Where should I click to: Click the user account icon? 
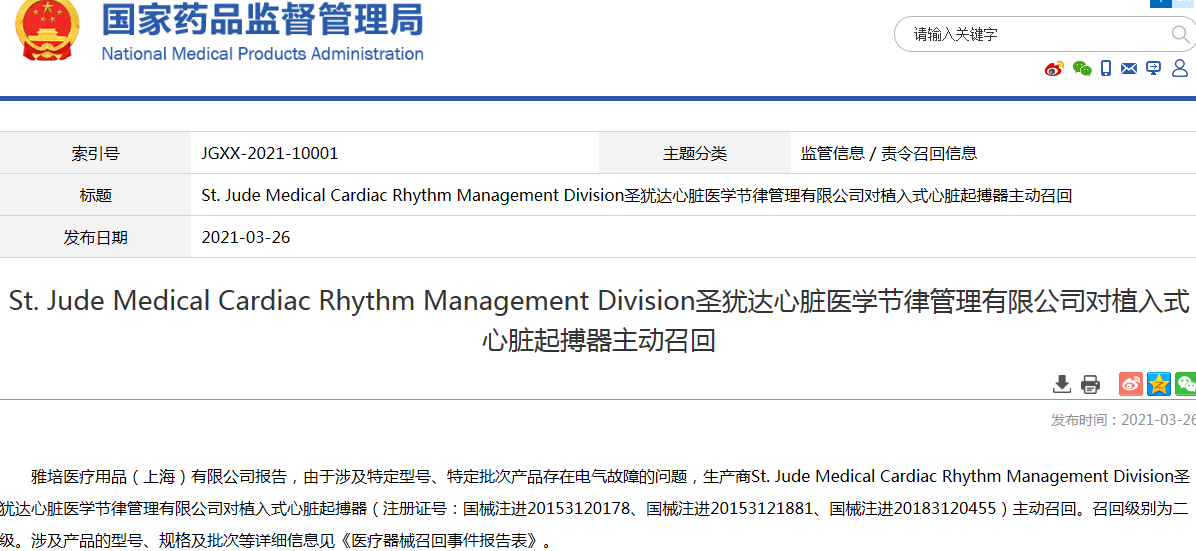click(1180, 69)
